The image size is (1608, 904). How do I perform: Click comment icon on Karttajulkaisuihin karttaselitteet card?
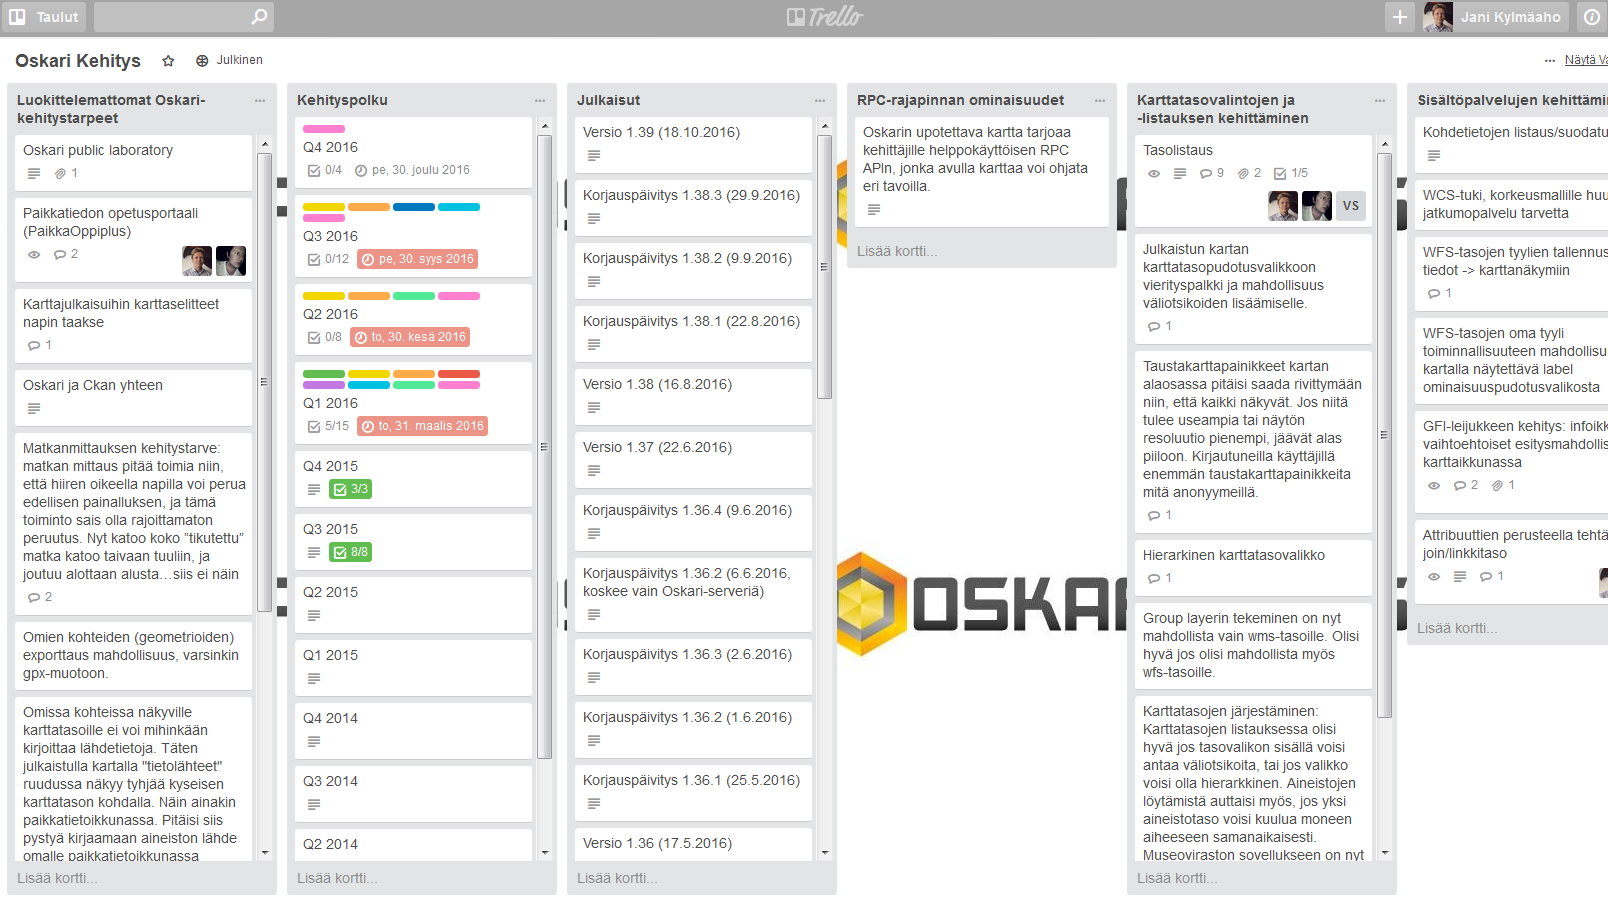34,345
